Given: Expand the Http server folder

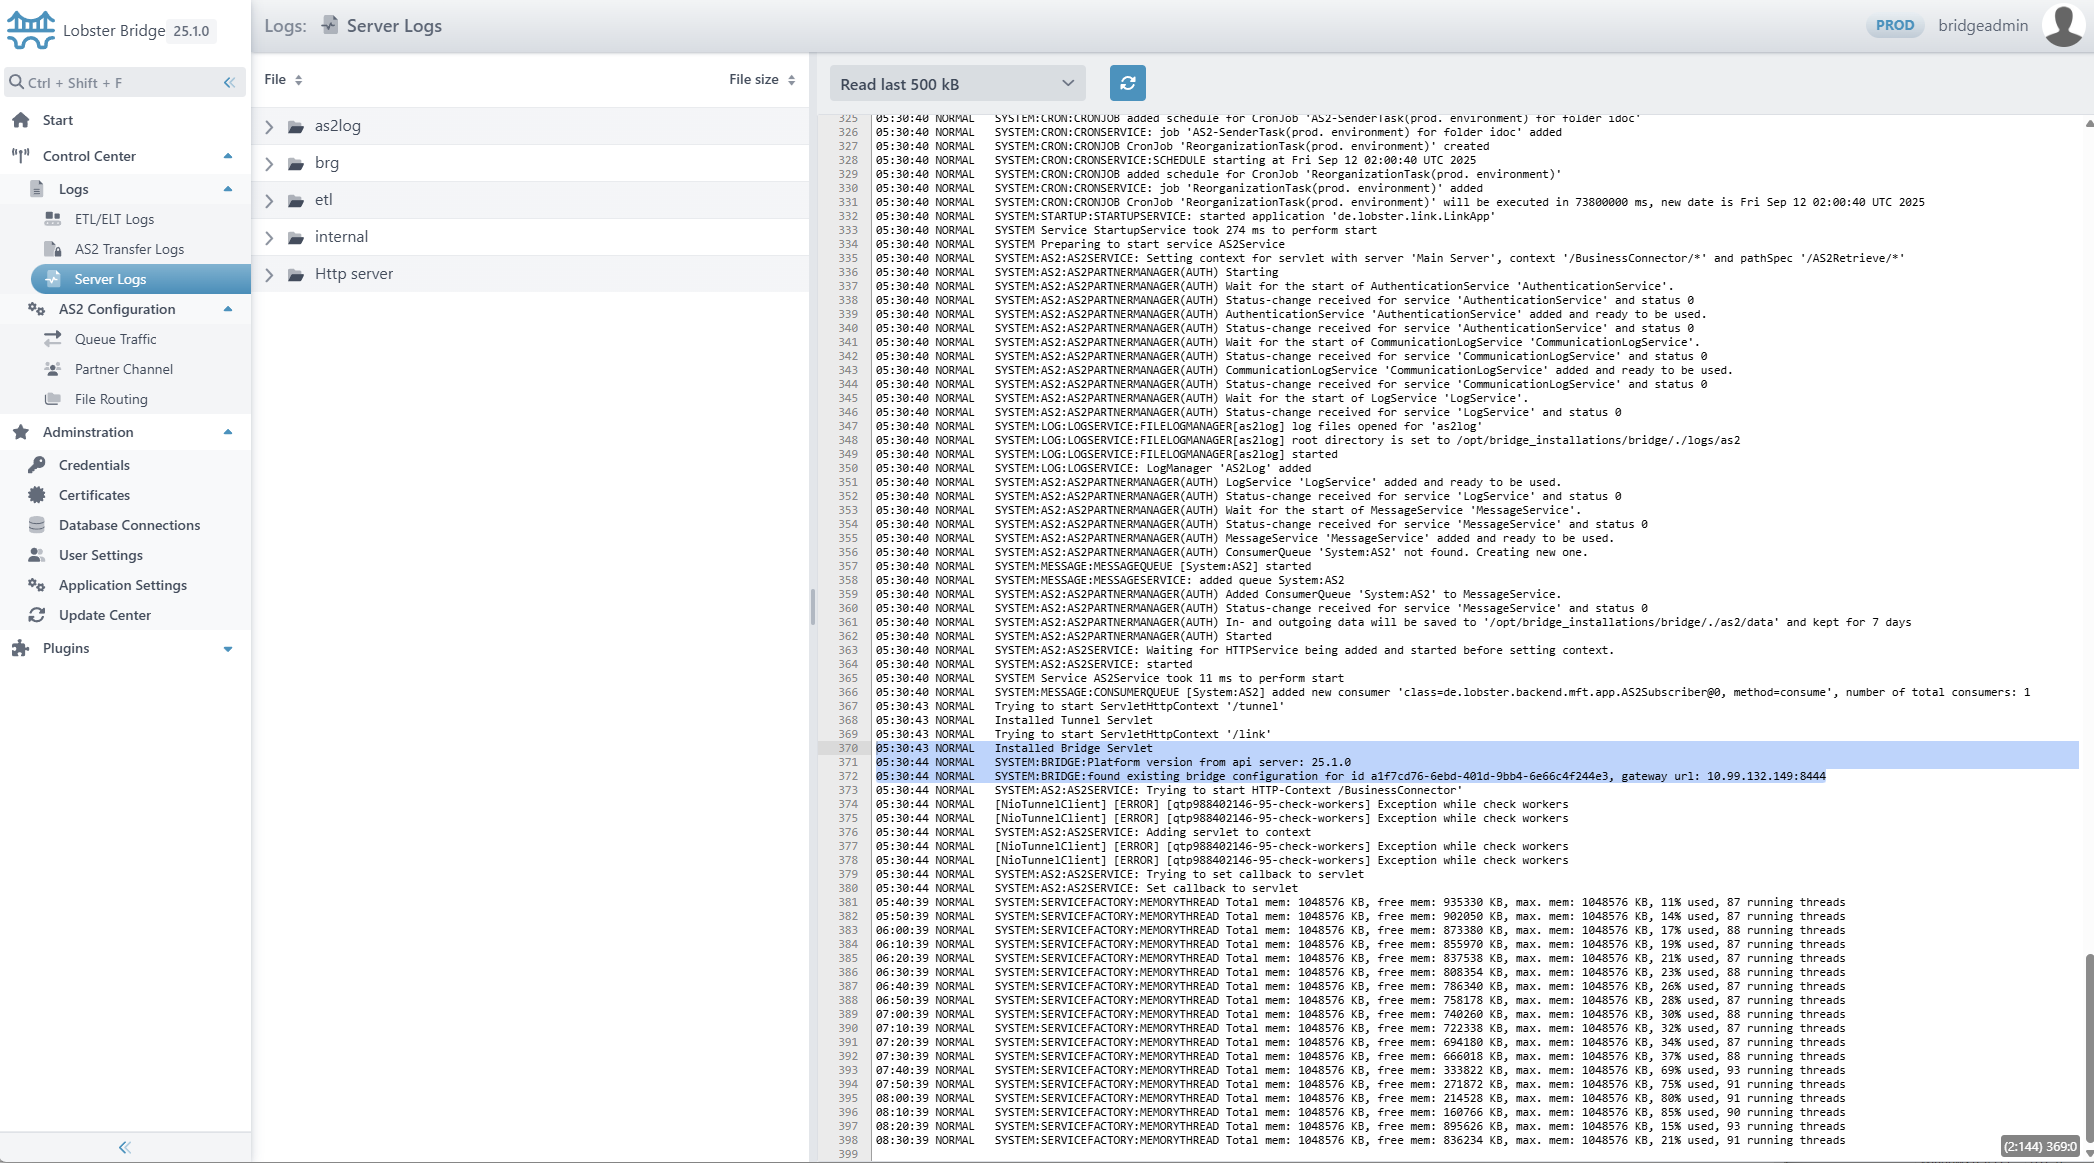Looking at the screenshot, I should pos(269,274).
